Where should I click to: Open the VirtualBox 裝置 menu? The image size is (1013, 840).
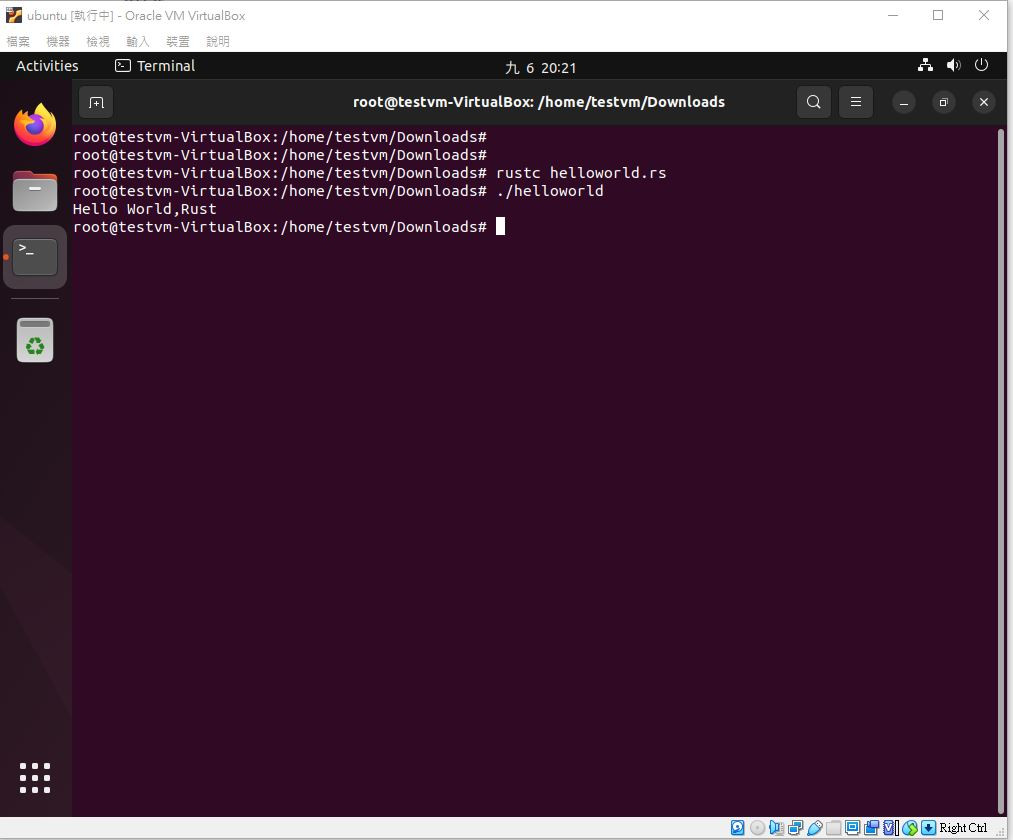(x=178, y=41)
